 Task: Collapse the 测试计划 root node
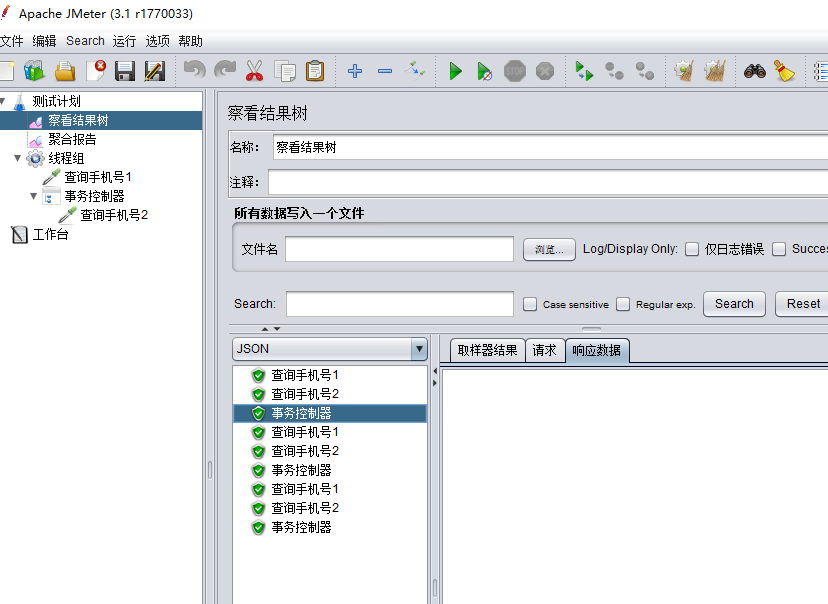point(3,101)
